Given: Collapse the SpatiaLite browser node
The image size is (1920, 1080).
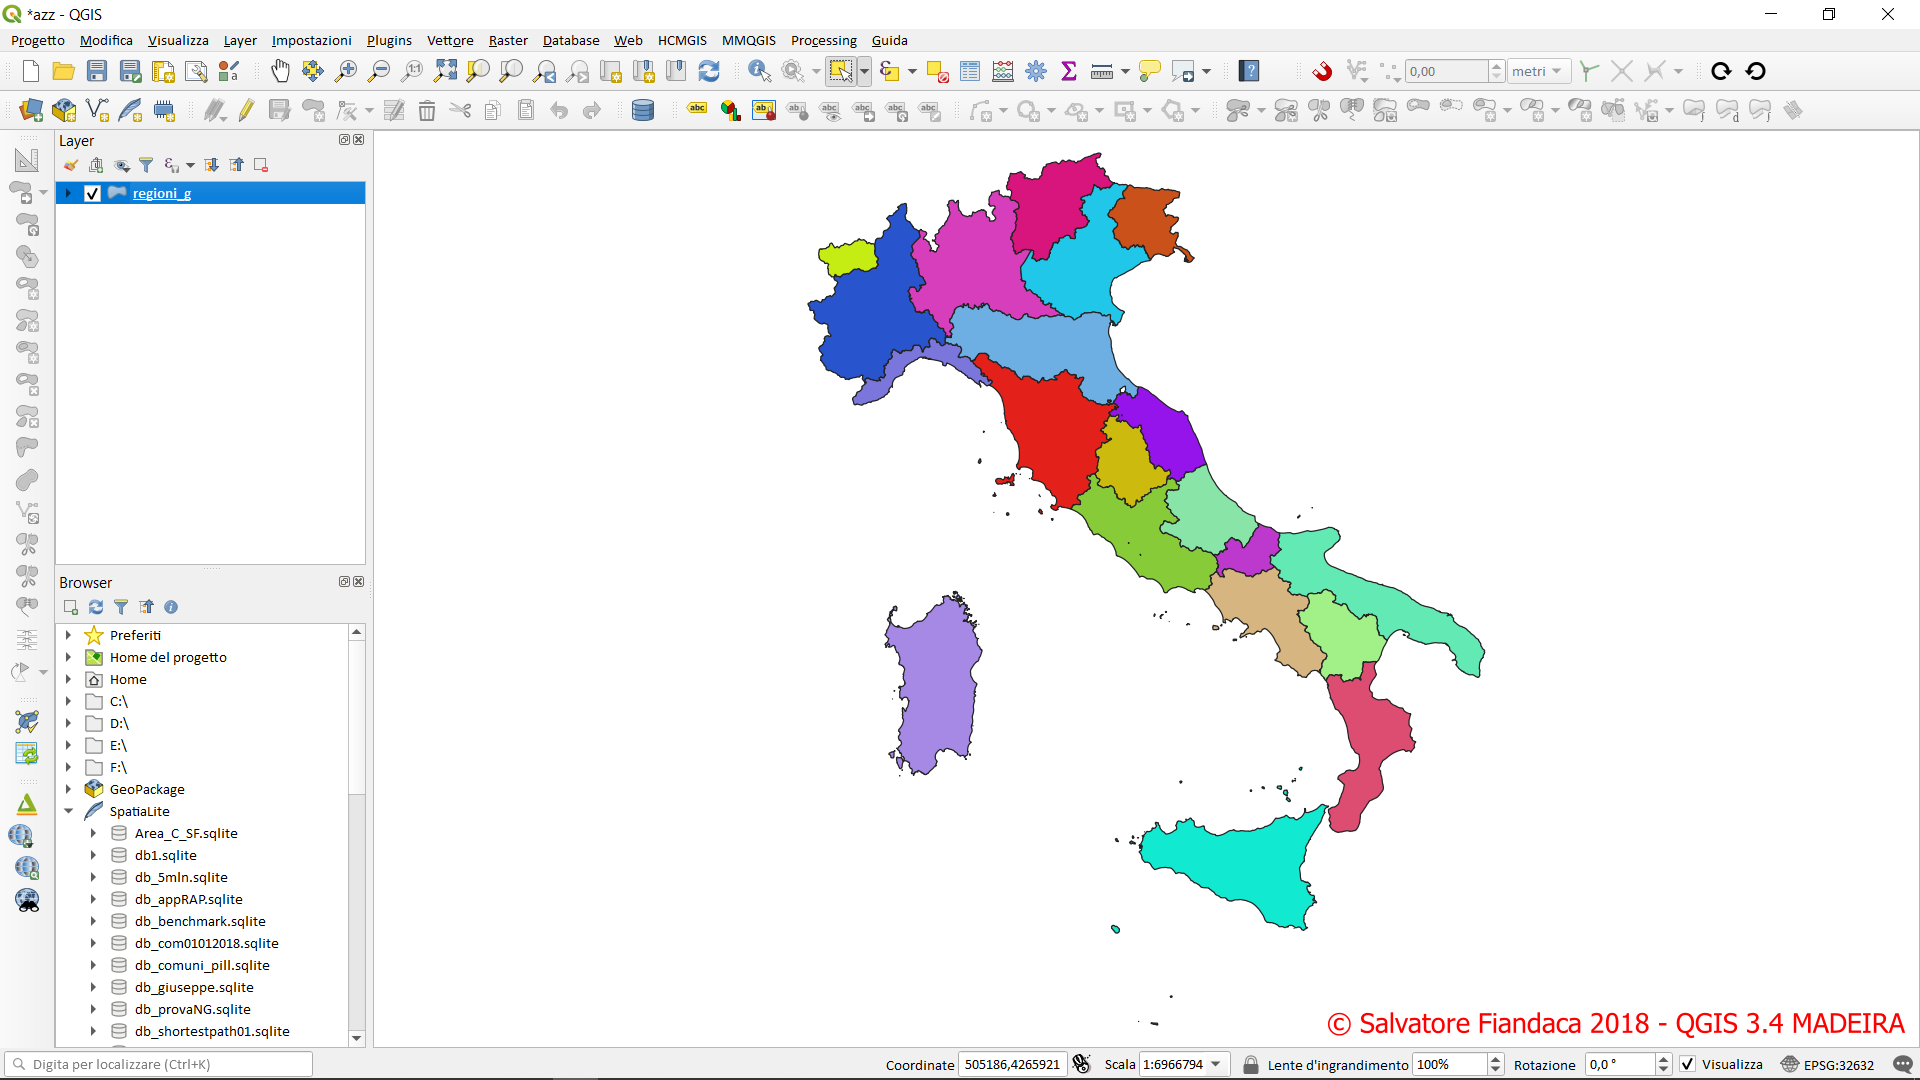Looking at the screenshot, I should [x=68, y=811].
